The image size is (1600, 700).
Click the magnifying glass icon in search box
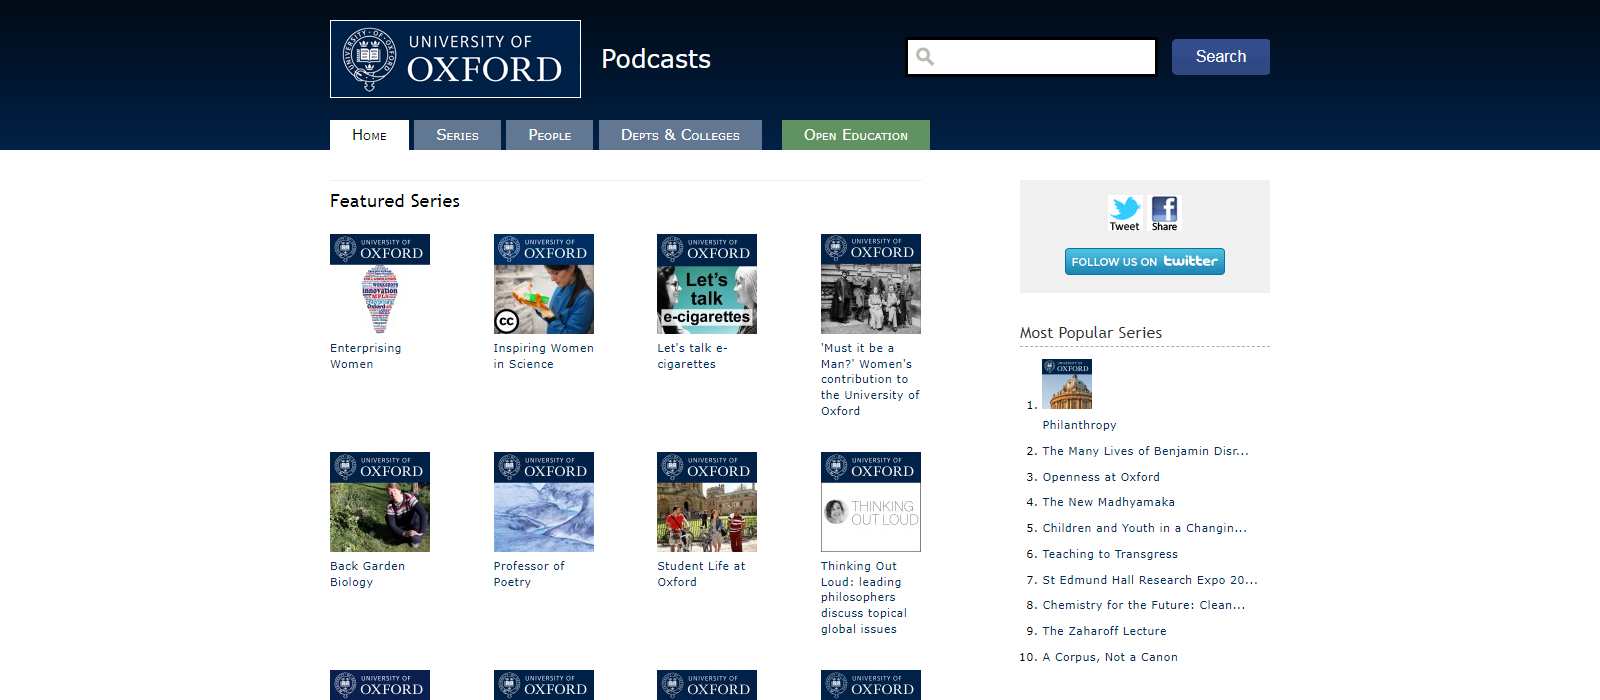tap(925, 57)
